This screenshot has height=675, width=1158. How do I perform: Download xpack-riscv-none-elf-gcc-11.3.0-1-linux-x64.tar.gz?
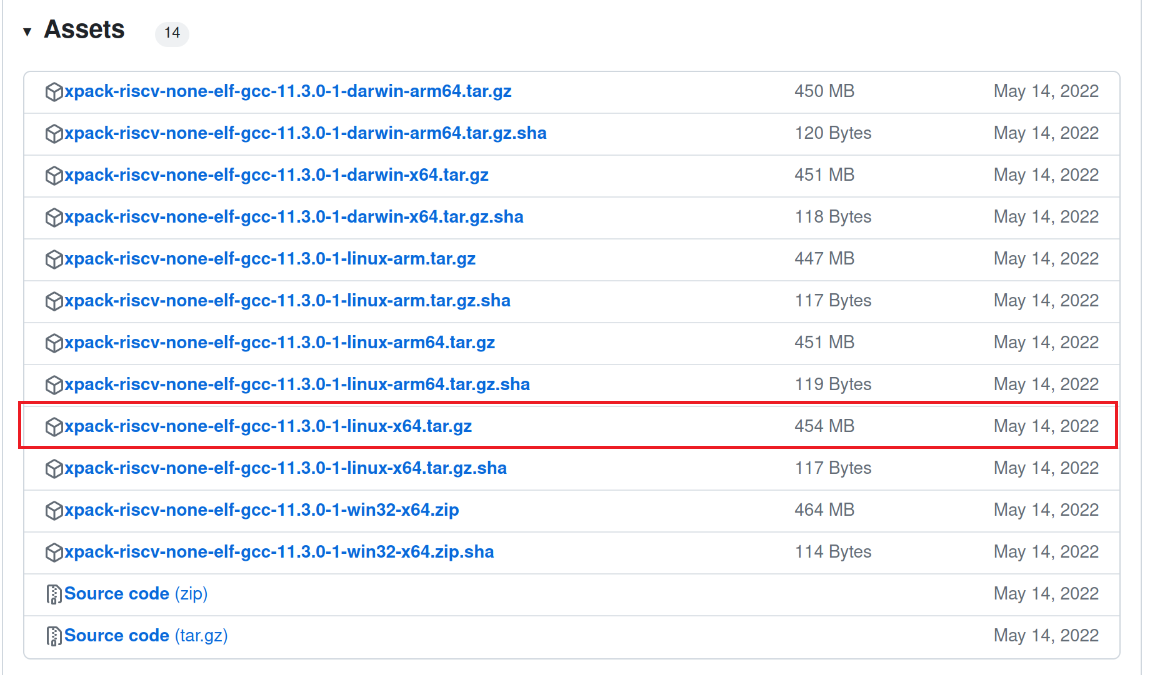tap(268, 426)
